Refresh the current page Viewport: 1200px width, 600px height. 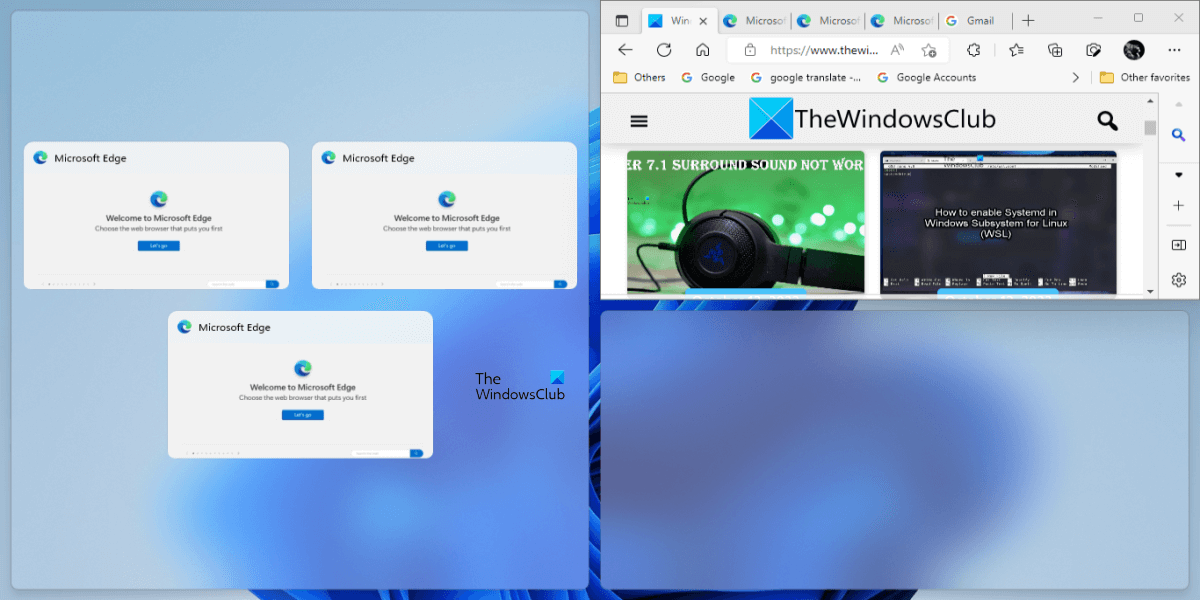tap(664, 50)
